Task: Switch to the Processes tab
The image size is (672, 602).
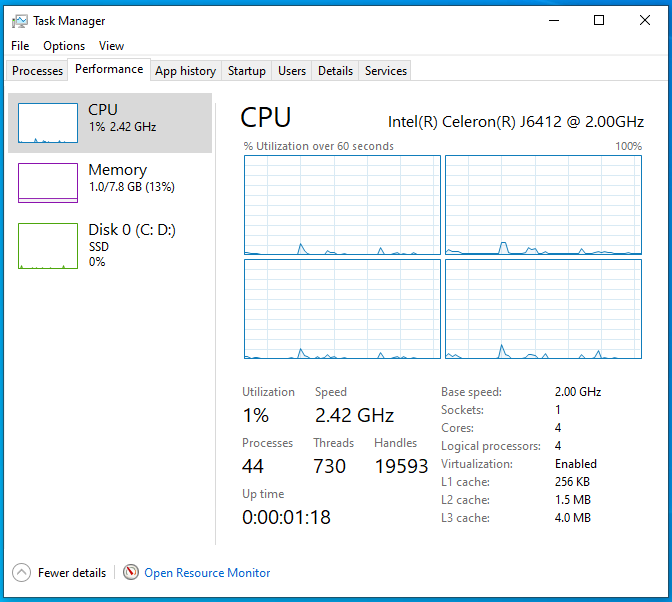Action: click(x=37, y=71)
